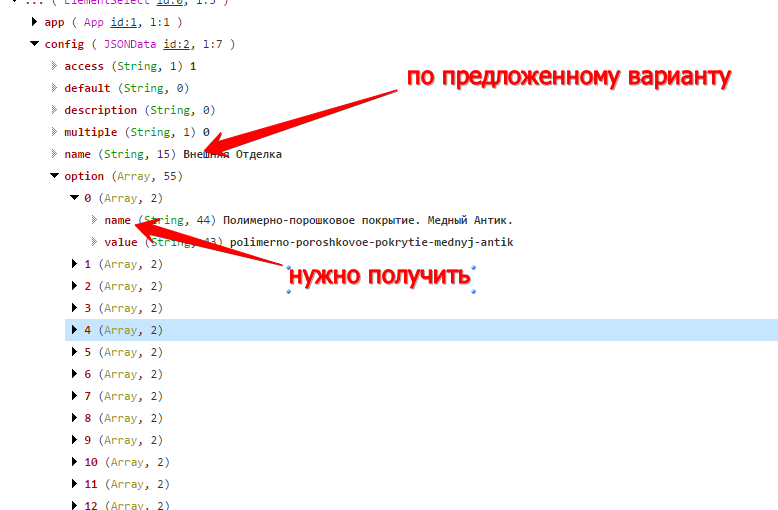This screenshot has height=510, width=778.
Task: Select the 'option' key label
Action: pyautogui.click(x=84, y=176)
